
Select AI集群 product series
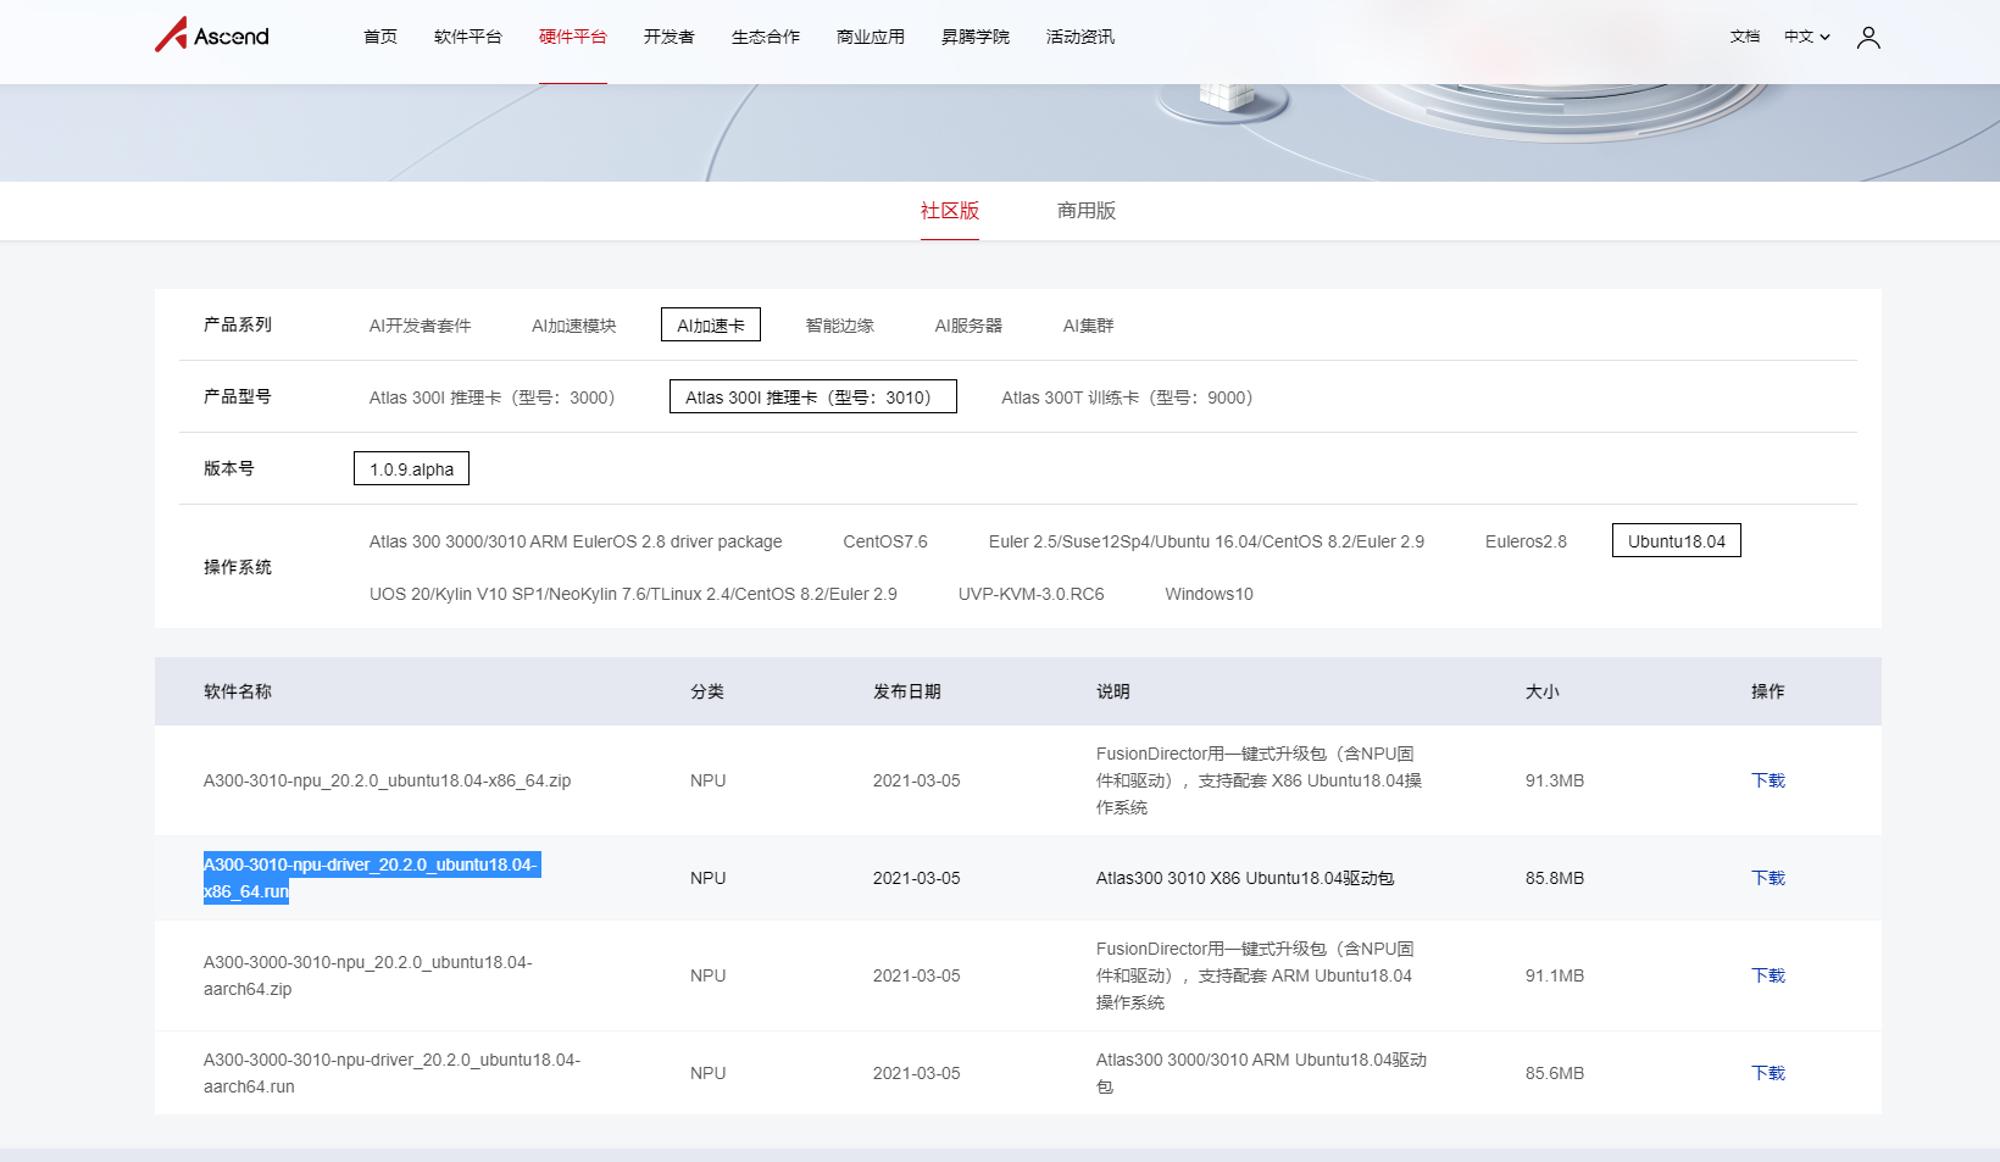[1088, 325]
